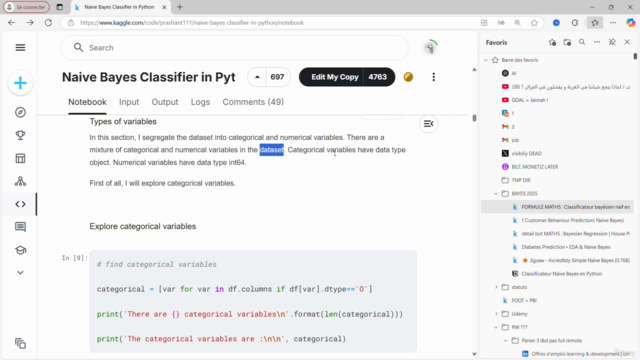Image resolution: width=640 pixels, height=360 pixels.
Task: Close the Favoris panel
Action: (627, 42)
